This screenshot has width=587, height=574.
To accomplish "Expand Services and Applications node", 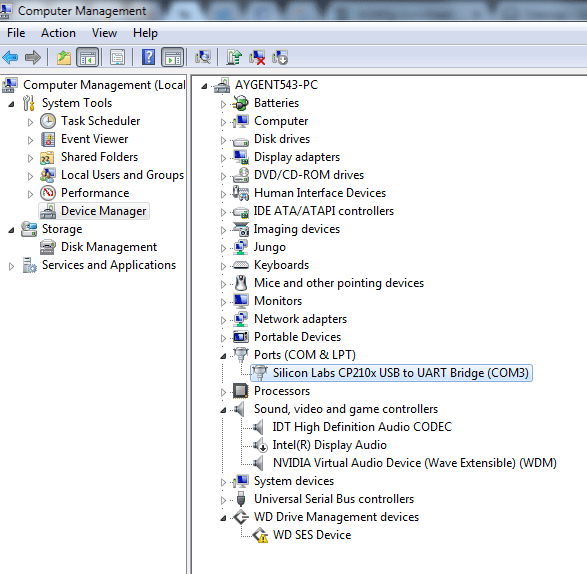I will click(x=11, y=266).
